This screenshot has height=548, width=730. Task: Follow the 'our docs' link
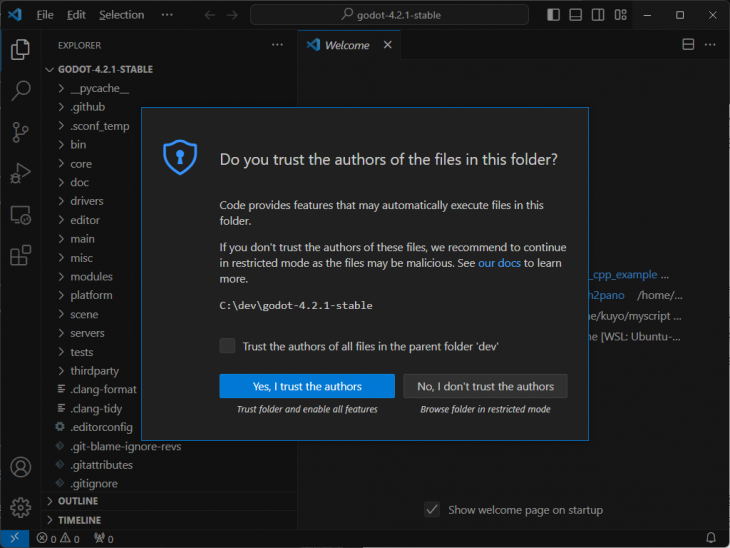[499, 263]
